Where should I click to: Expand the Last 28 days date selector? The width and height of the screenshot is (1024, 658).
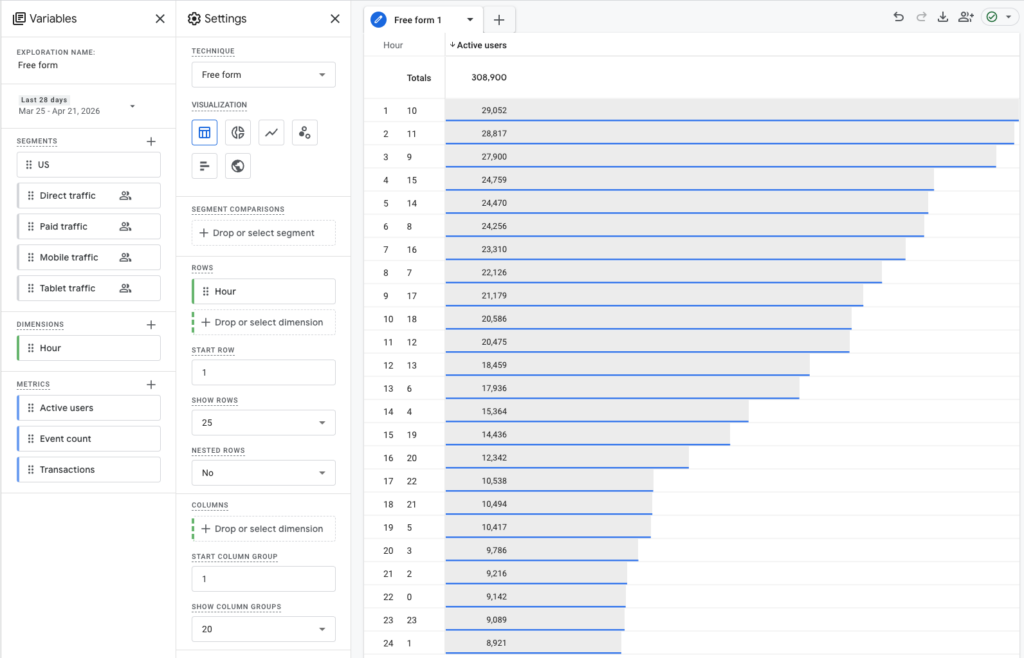[x=90, y=105]
